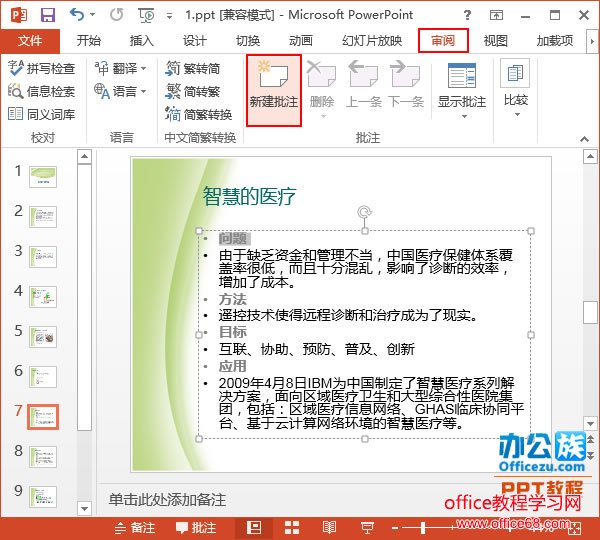
Task: Expand the 显示批注 dropdown arrow
Action: [464, 116]
